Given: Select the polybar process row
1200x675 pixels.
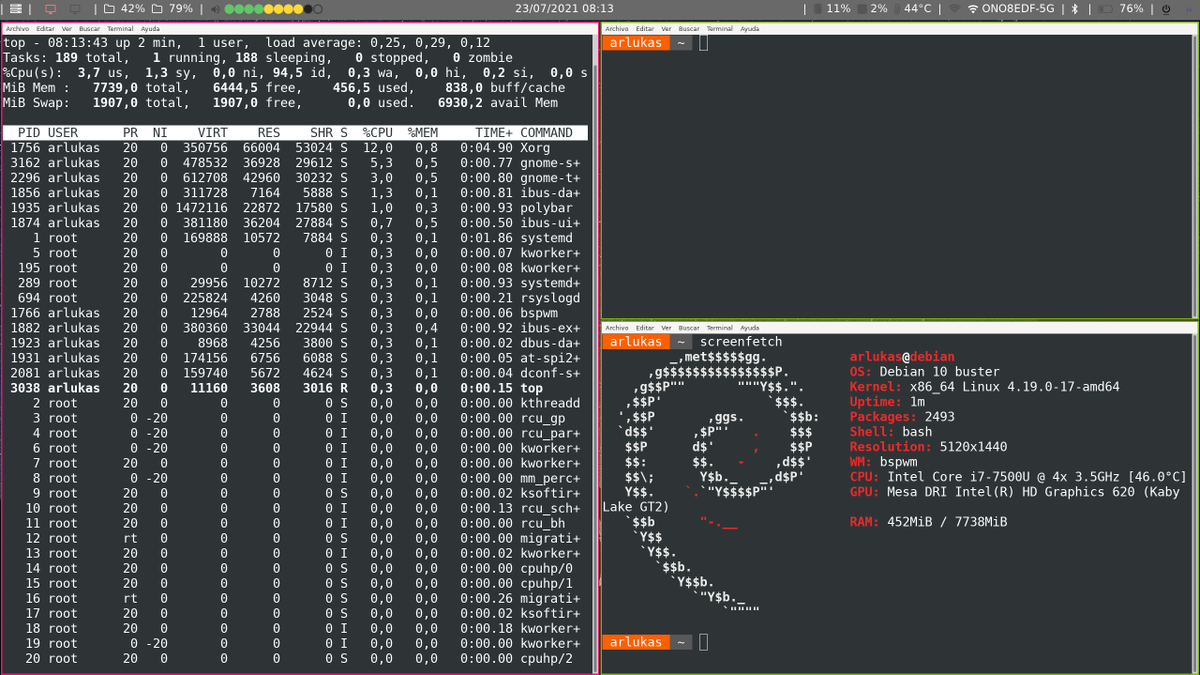Looking at the screenshot, I should pyautogui.click(x=296, y=208).
